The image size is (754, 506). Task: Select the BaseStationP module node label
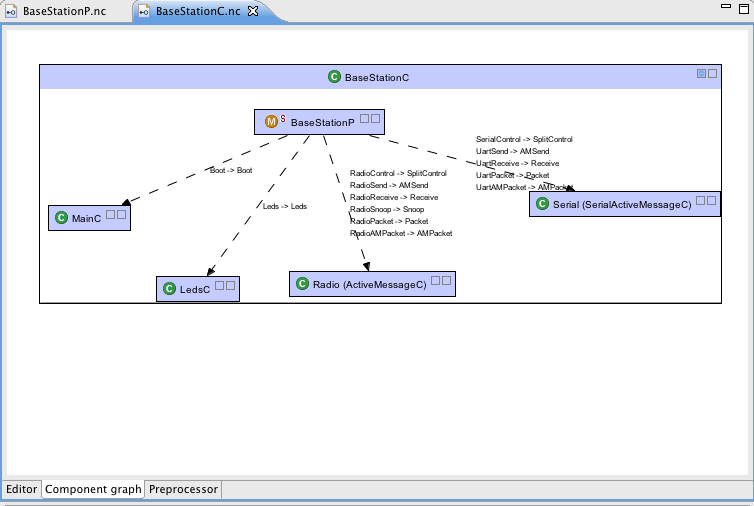322,123
